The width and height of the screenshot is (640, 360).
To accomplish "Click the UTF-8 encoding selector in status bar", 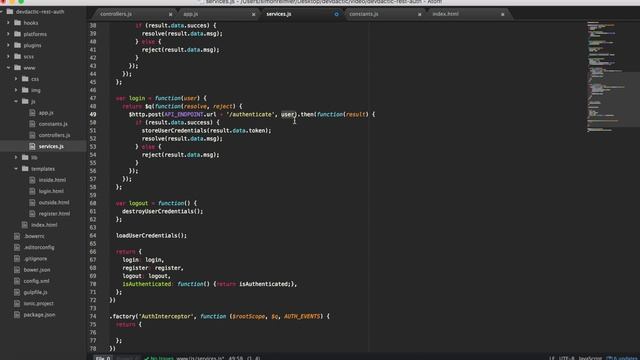I will (x=567, y=358).
